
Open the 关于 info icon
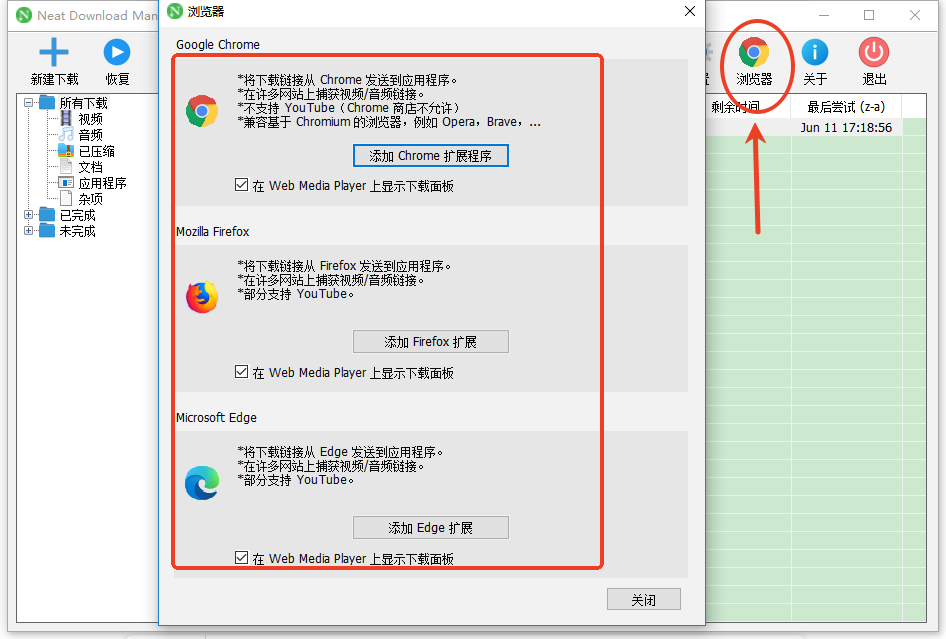(x=814, y=52)
